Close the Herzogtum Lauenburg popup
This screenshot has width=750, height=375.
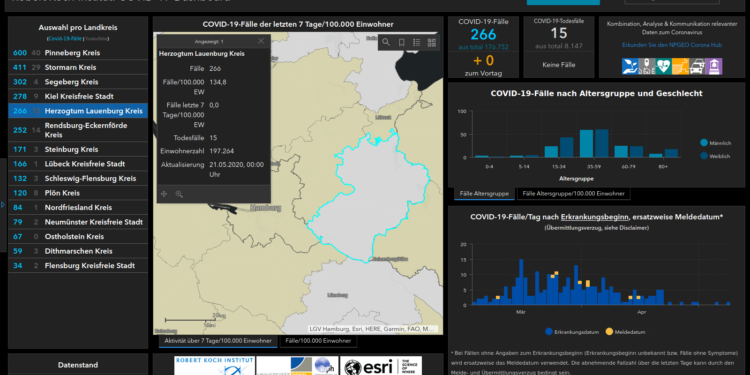coord(261,41)
